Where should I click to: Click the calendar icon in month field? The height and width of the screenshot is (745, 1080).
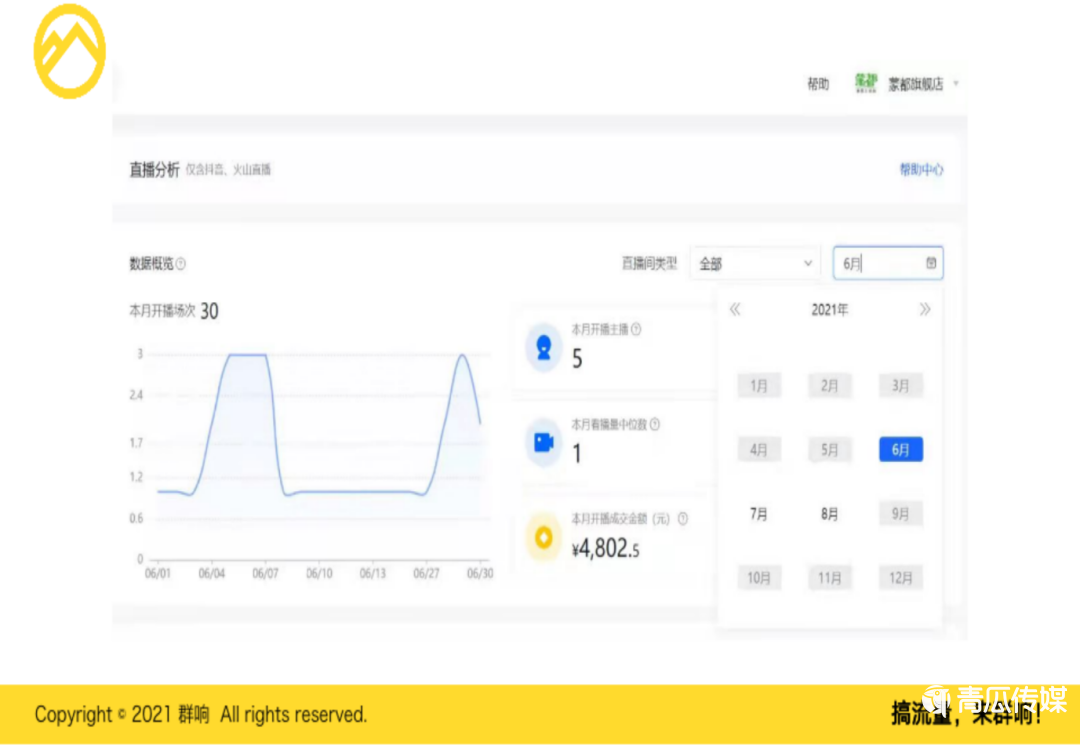click(931, 263)
